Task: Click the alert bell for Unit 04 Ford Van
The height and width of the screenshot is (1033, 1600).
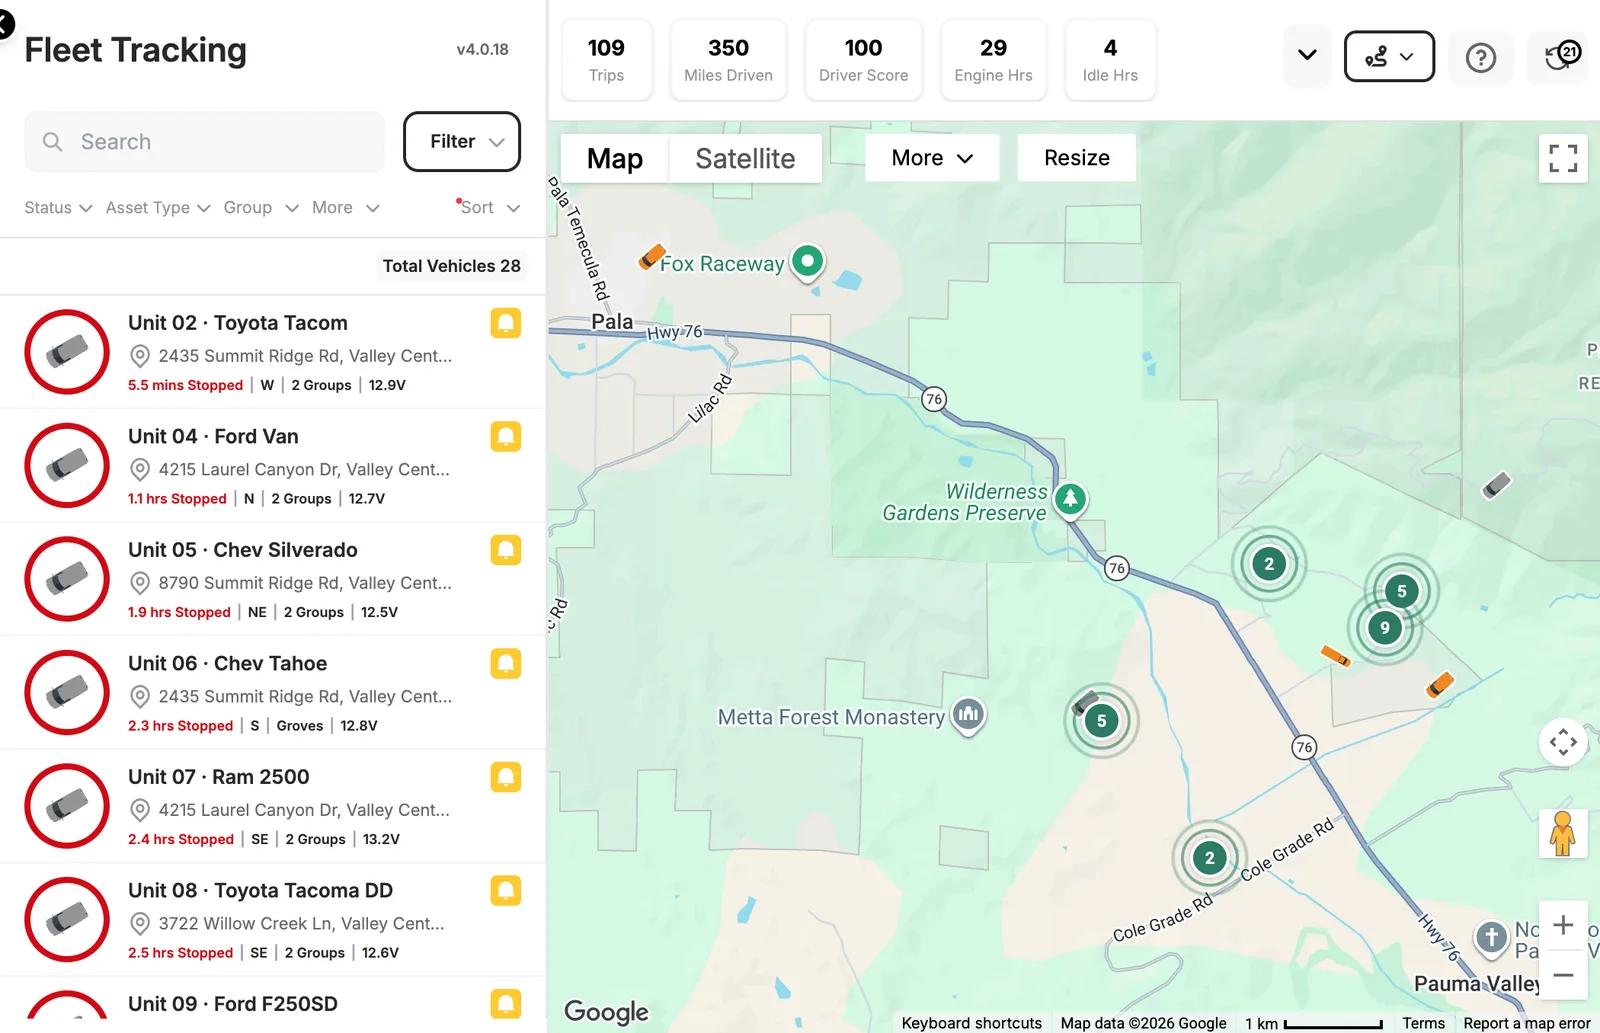Action: pos(506,436)
